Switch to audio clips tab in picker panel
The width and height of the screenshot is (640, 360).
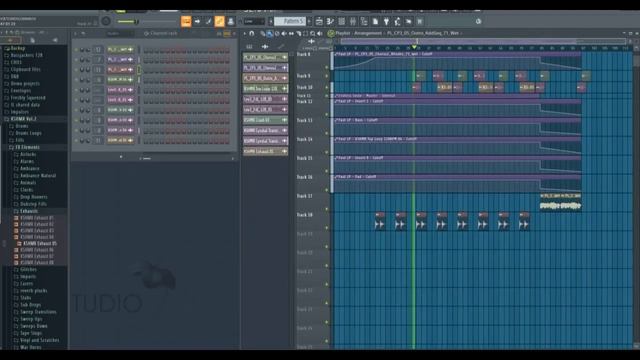point(265,47)
